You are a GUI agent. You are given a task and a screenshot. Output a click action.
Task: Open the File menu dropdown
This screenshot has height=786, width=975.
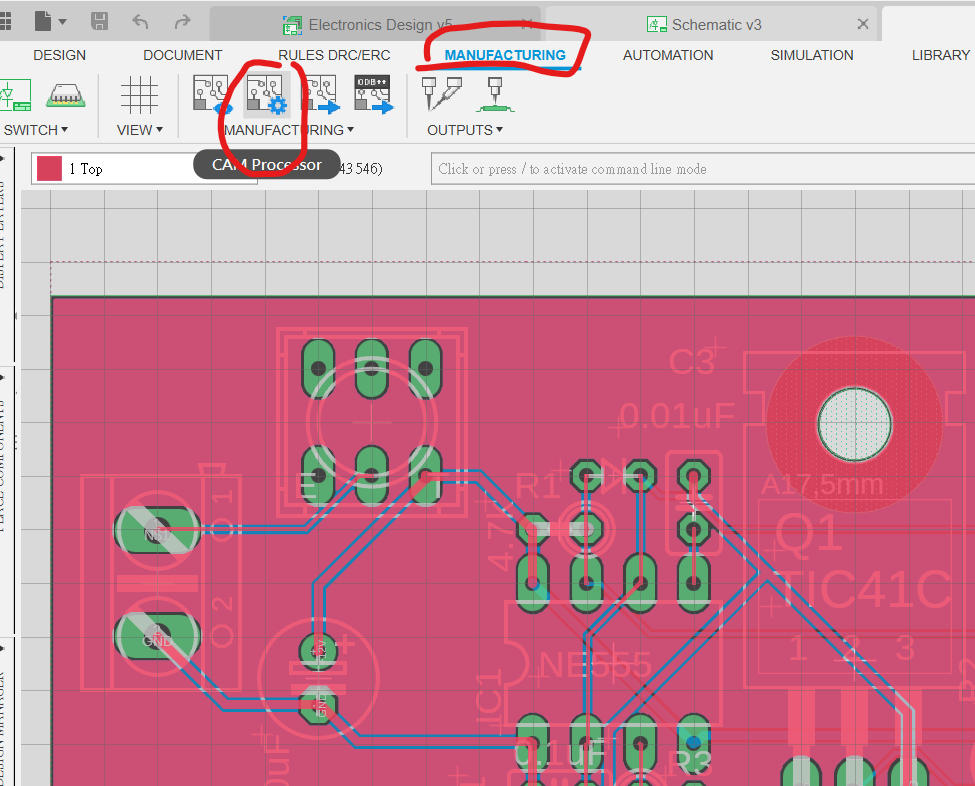point(50,22)
